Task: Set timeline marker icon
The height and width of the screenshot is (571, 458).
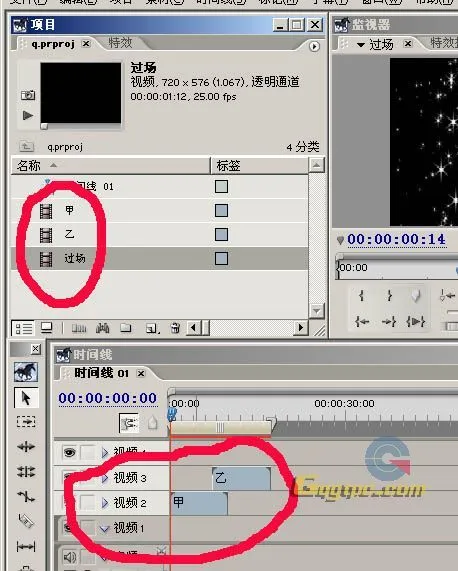Action: point(153,423)
